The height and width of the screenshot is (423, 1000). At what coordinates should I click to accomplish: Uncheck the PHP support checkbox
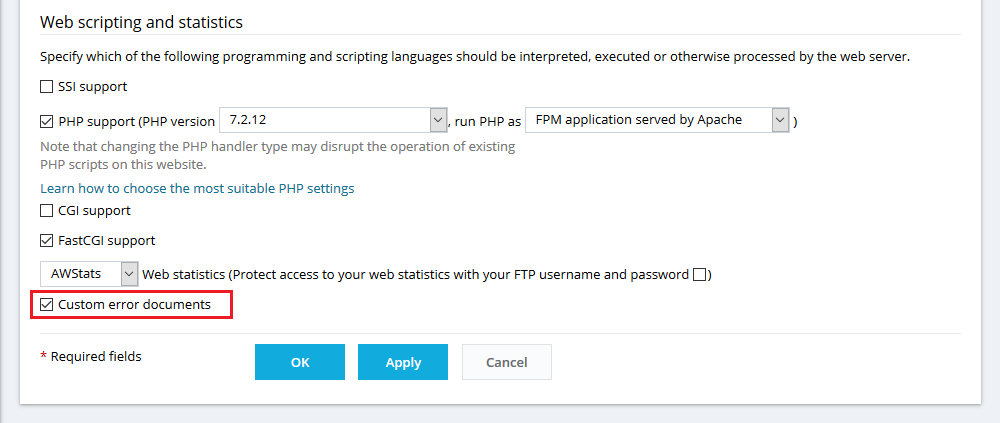(47, 122)
